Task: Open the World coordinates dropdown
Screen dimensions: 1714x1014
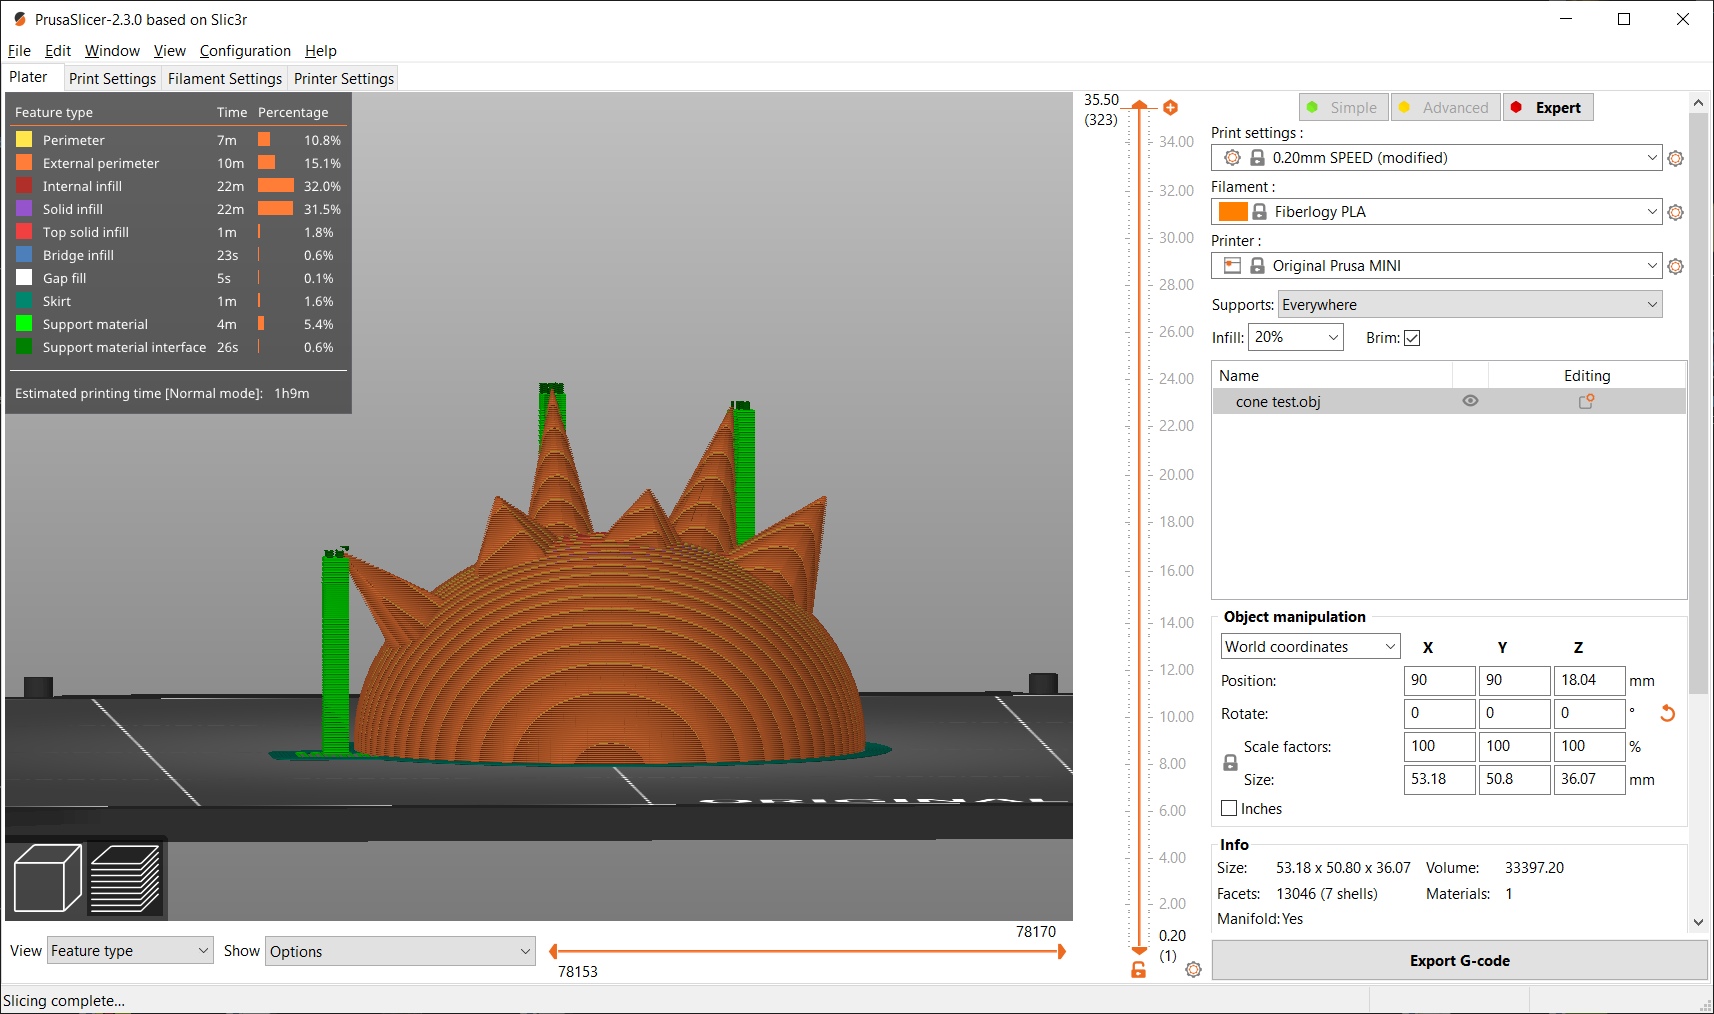Action: point(1310,647)
